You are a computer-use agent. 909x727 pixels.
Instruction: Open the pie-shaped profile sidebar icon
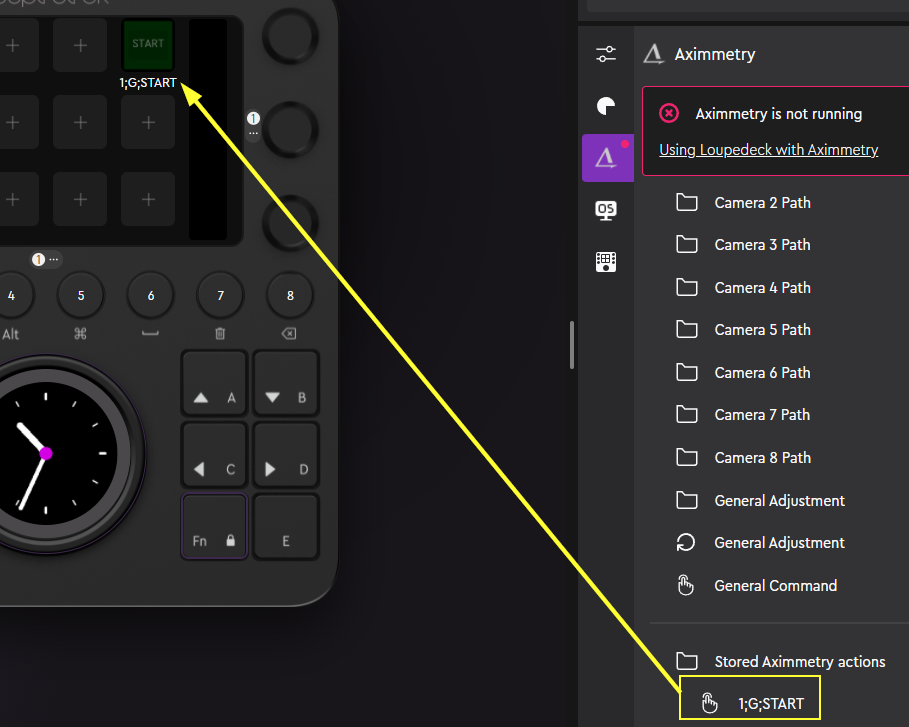pyautogui.click(x=606, y=106)
